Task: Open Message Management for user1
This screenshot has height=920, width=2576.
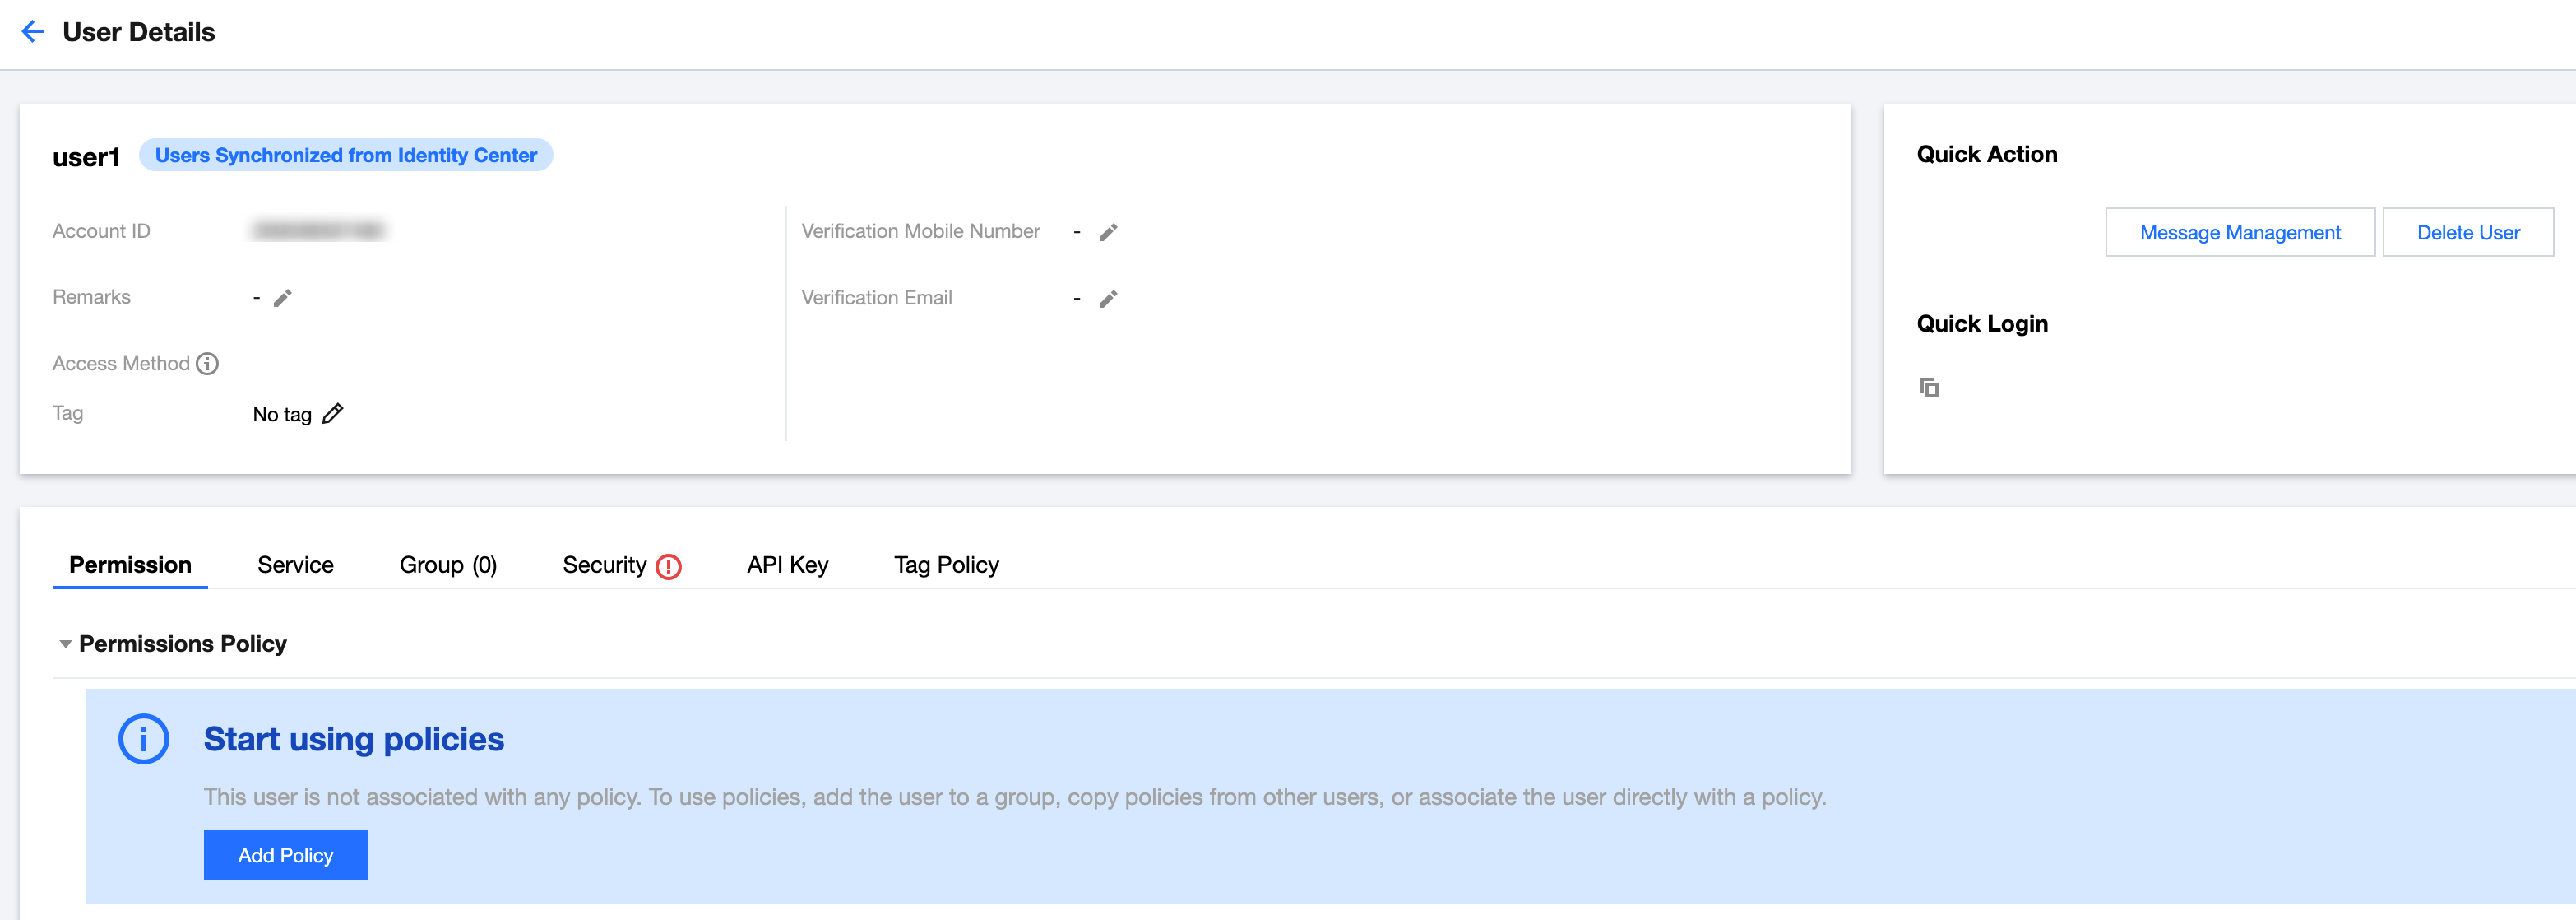Action: pos(2240,232)
